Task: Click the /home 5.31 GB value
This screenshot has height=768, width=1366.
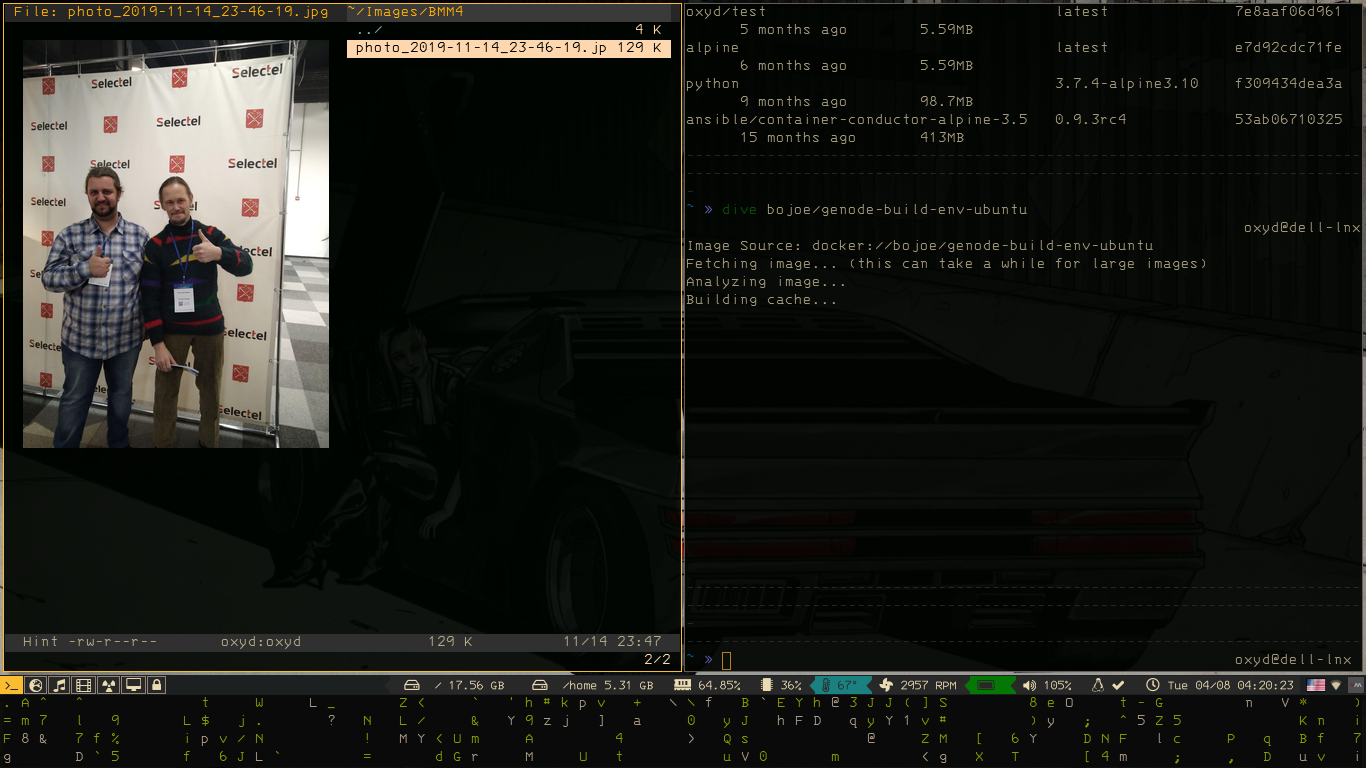Action: tap(608, 685)
